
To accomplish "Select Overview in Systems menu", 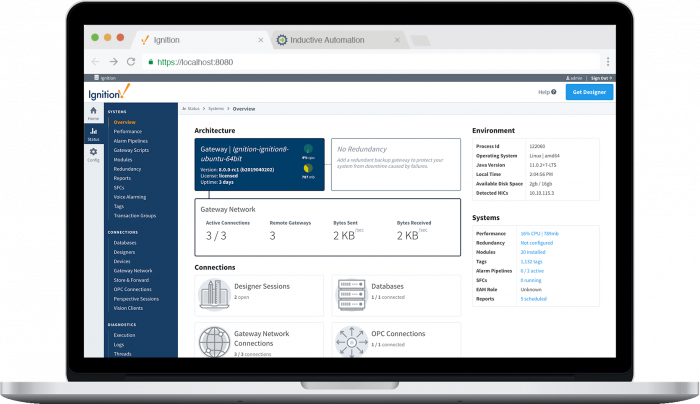I will (x=125, y=122).
